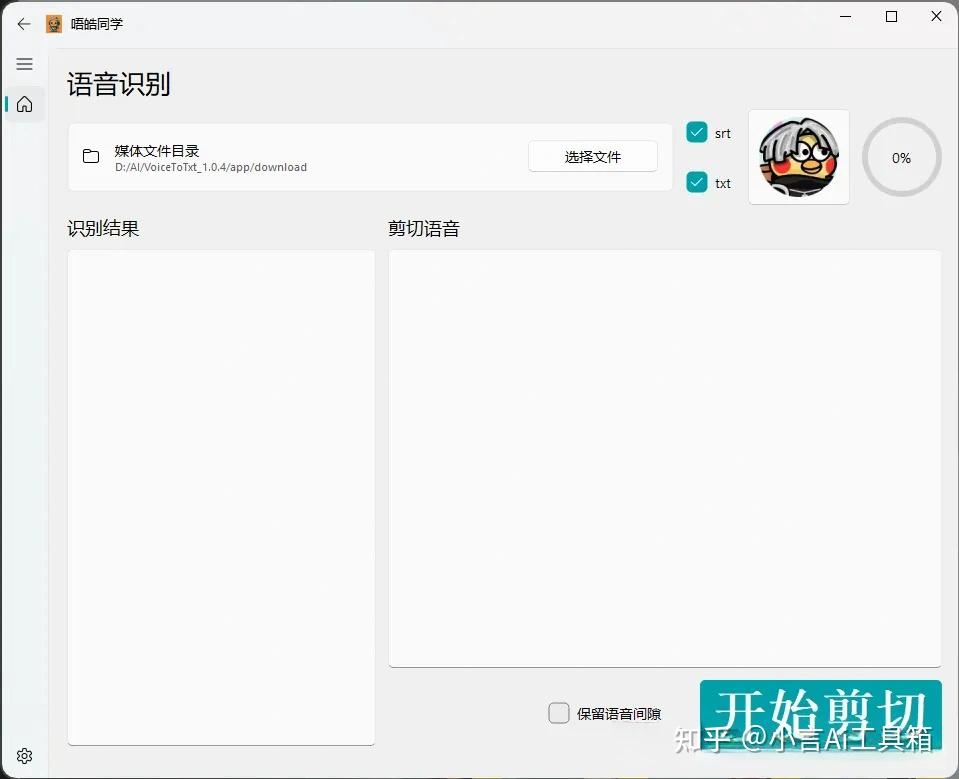
Task: Click the 0% circular progress ring
Action: pos(901,158)
